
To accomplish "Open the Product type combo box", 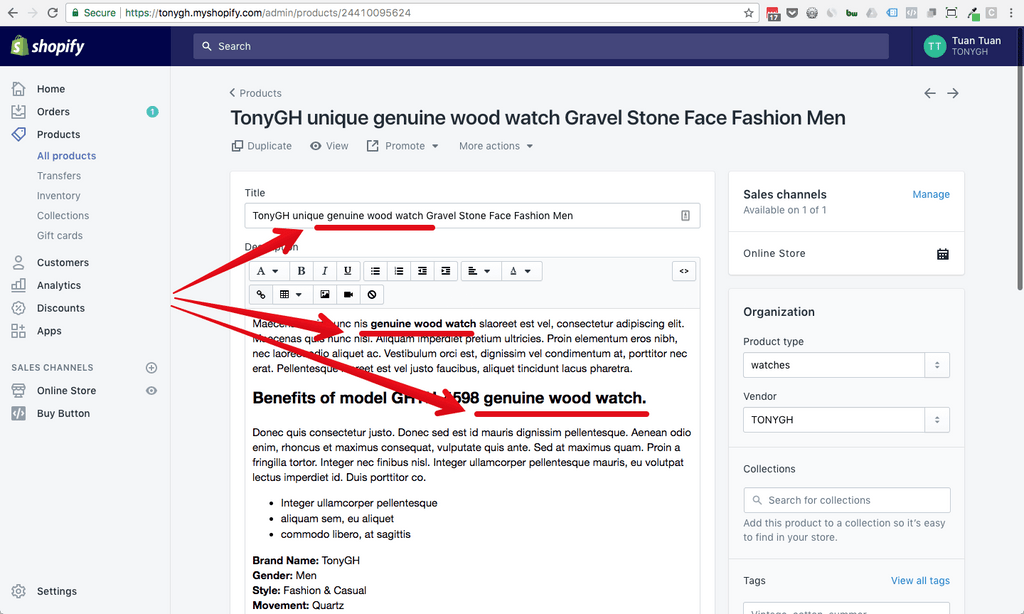I will pos(846,365).
